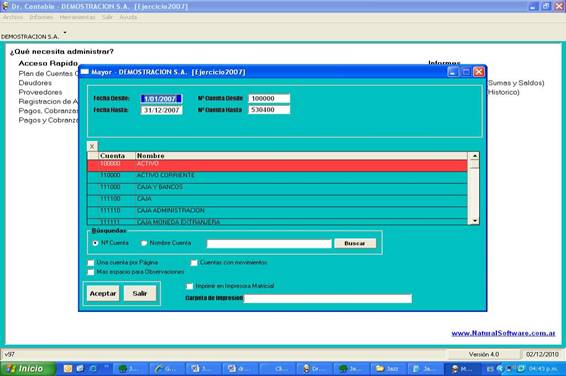This screenshot has width=566, height=376.
Task: Switch to the Dr... taskbar item
Action: click(314, 369)
